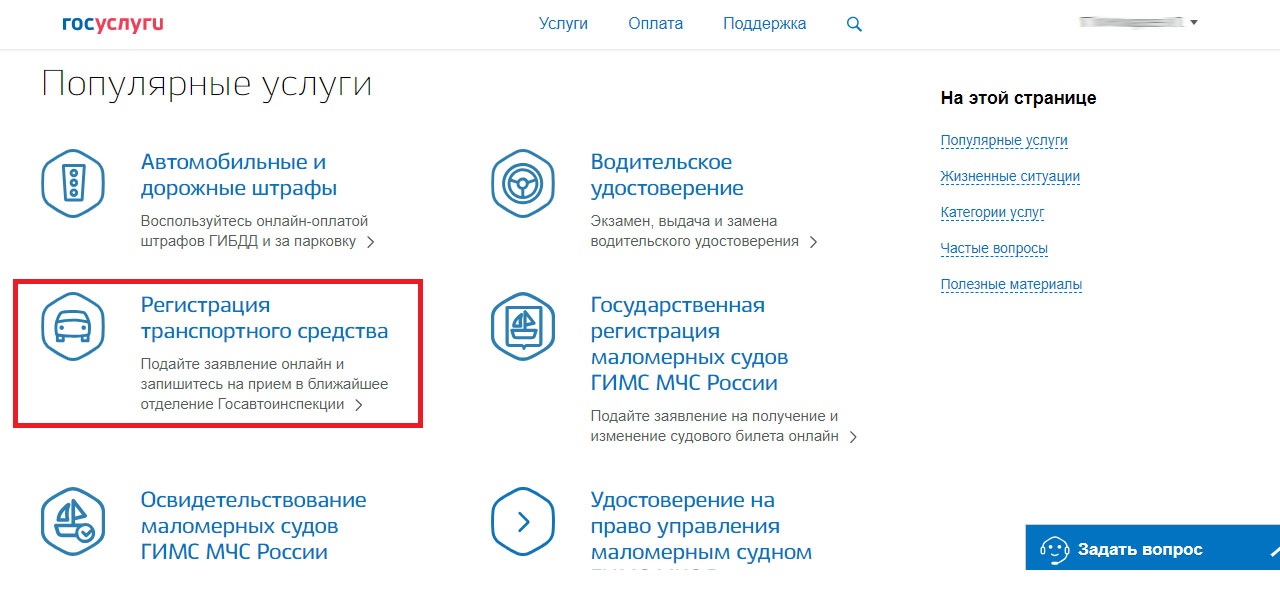
Task: Click the chevron after 'штрафов ГИБДД и за парковку'
Action: [370, 242]
